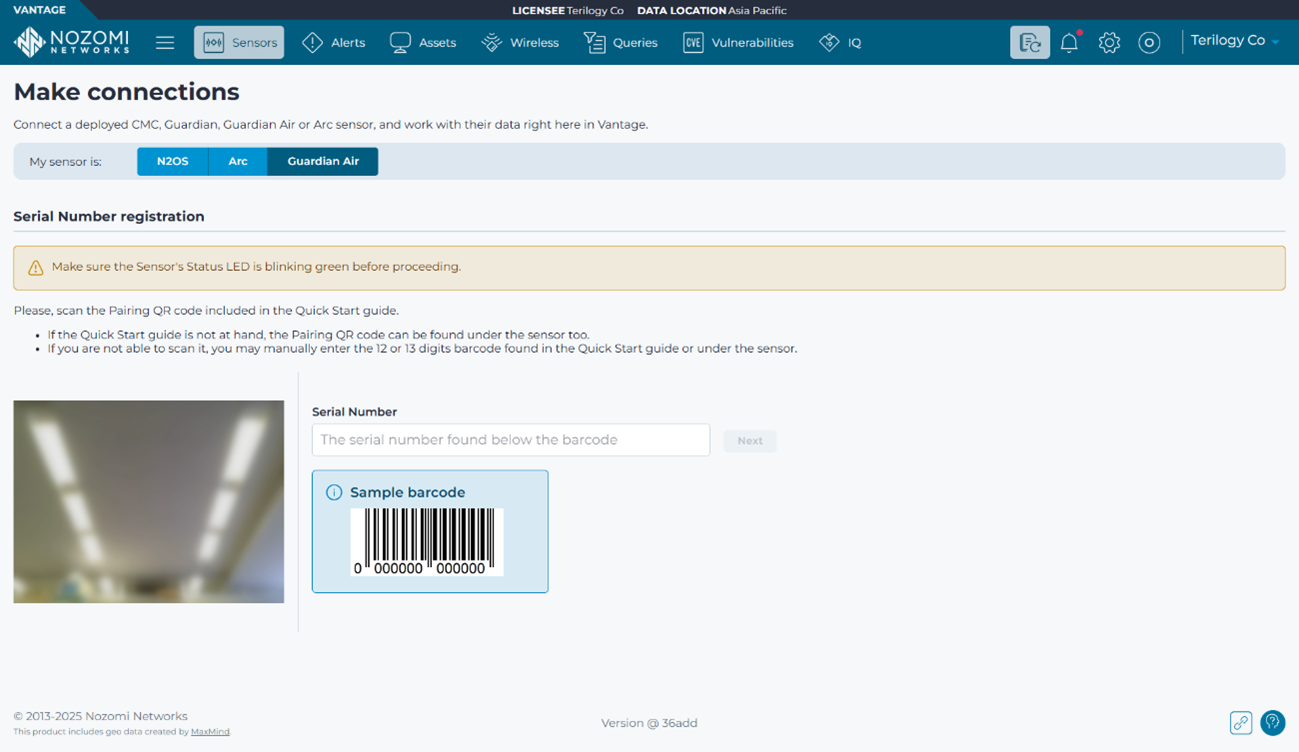Screen dimensions: 1299x752
Task: Click the warning triangle icon in banner
Action: [x=36, y=268]
